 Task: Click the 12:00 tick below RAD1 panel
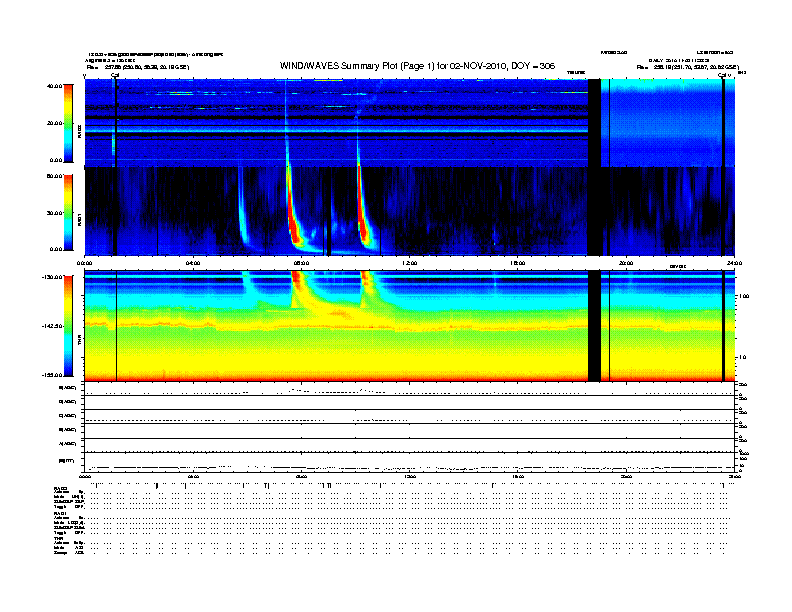(x=409, y=263)
